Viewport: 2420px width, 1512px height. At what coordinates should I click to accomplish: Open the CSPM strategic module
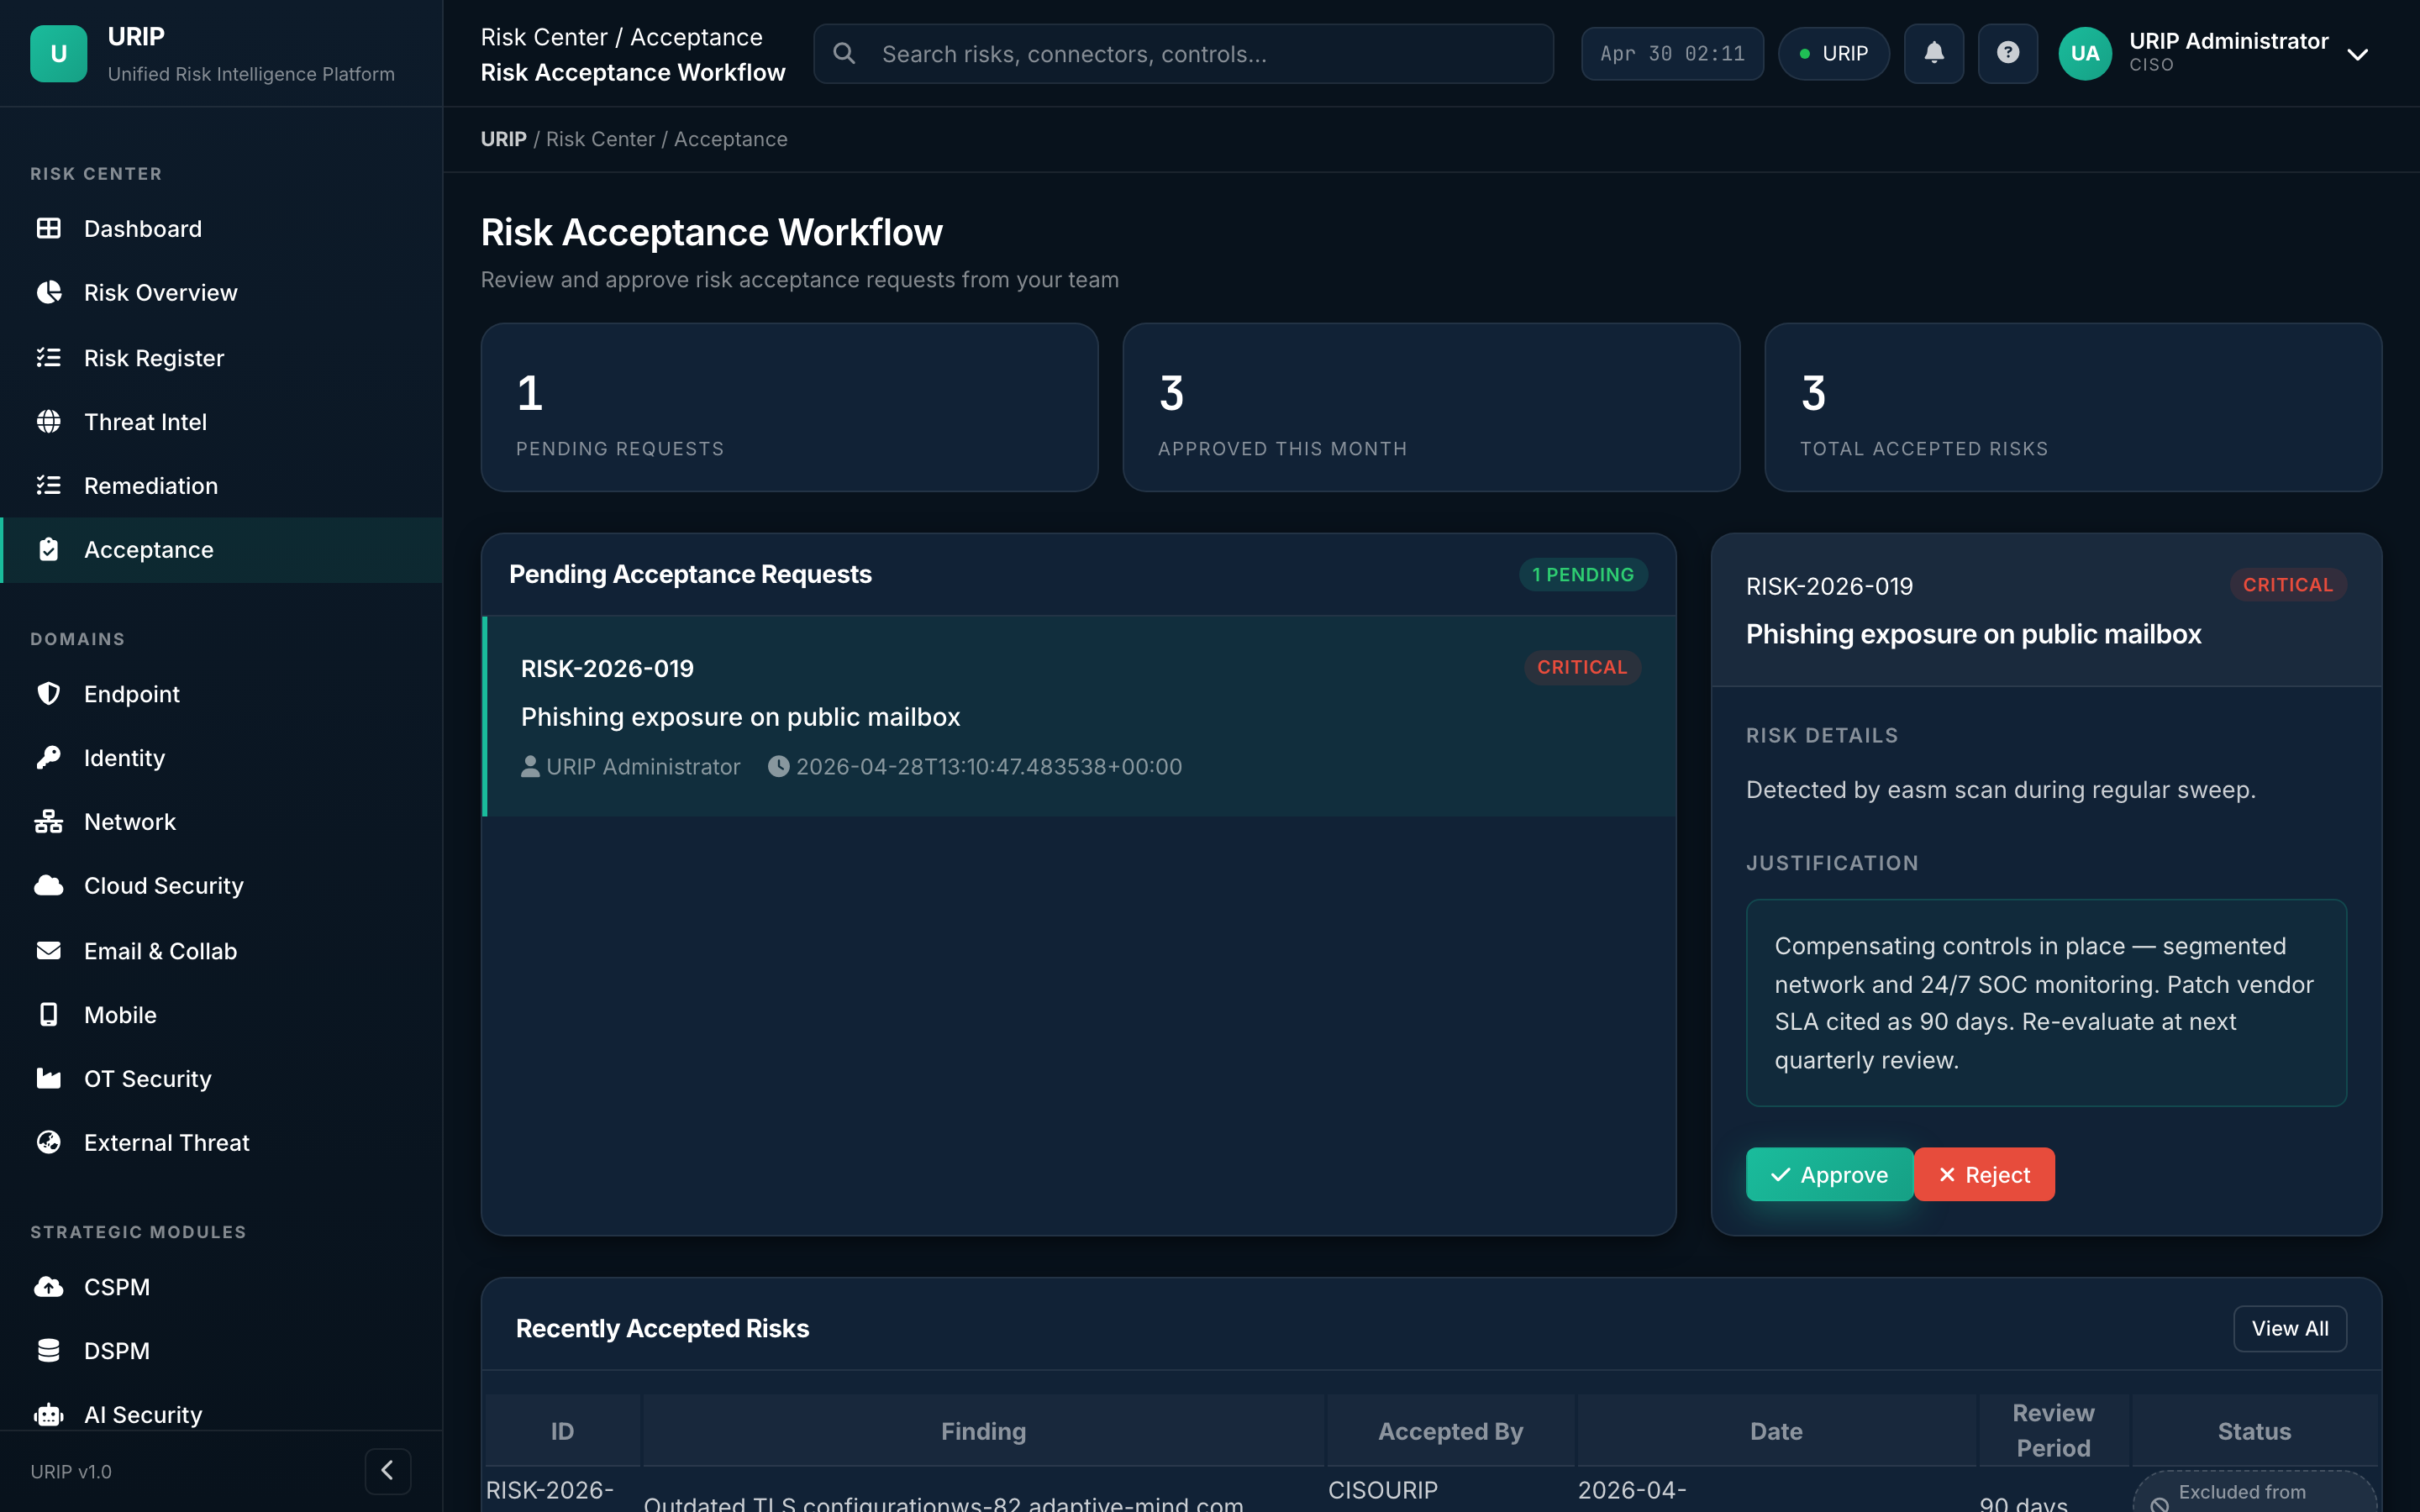(221, 1286)
